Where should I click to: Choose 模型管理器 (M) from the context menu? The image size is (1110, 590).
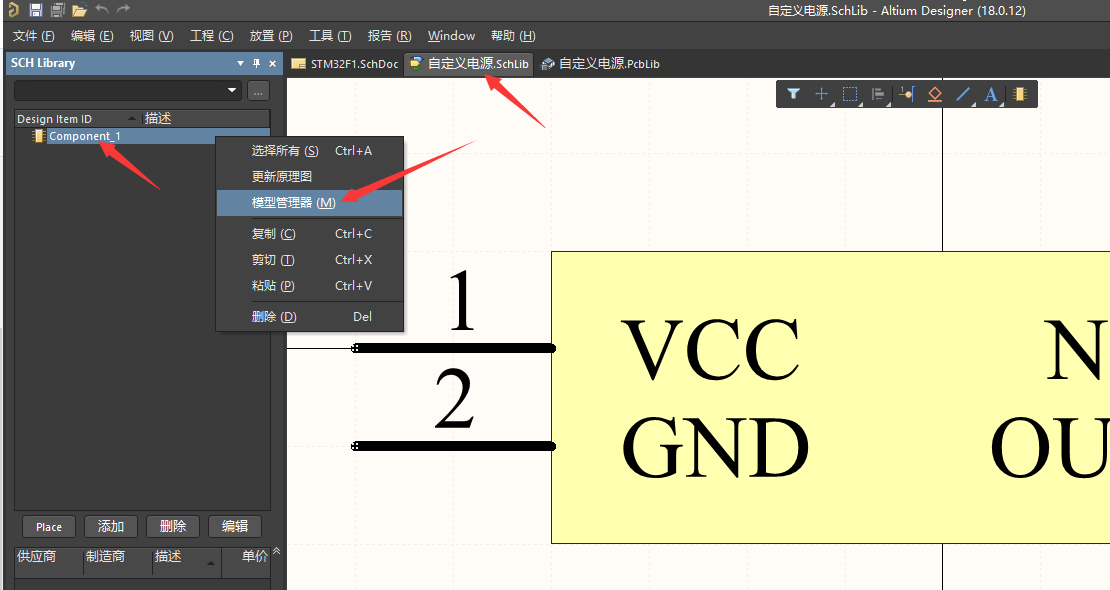point(309,203)
